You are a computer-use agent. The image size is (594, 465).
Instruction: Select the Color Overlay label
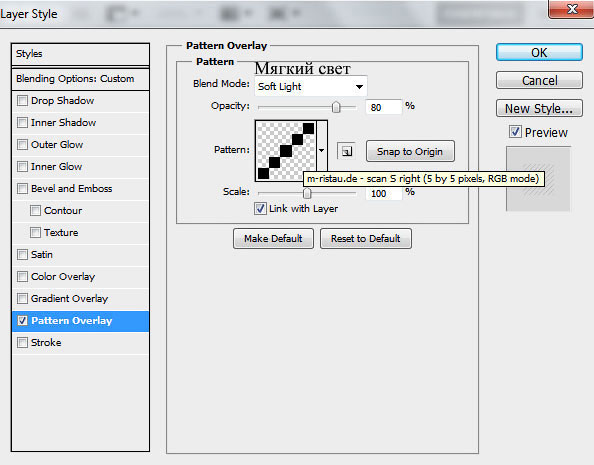[x=63, y=277]
